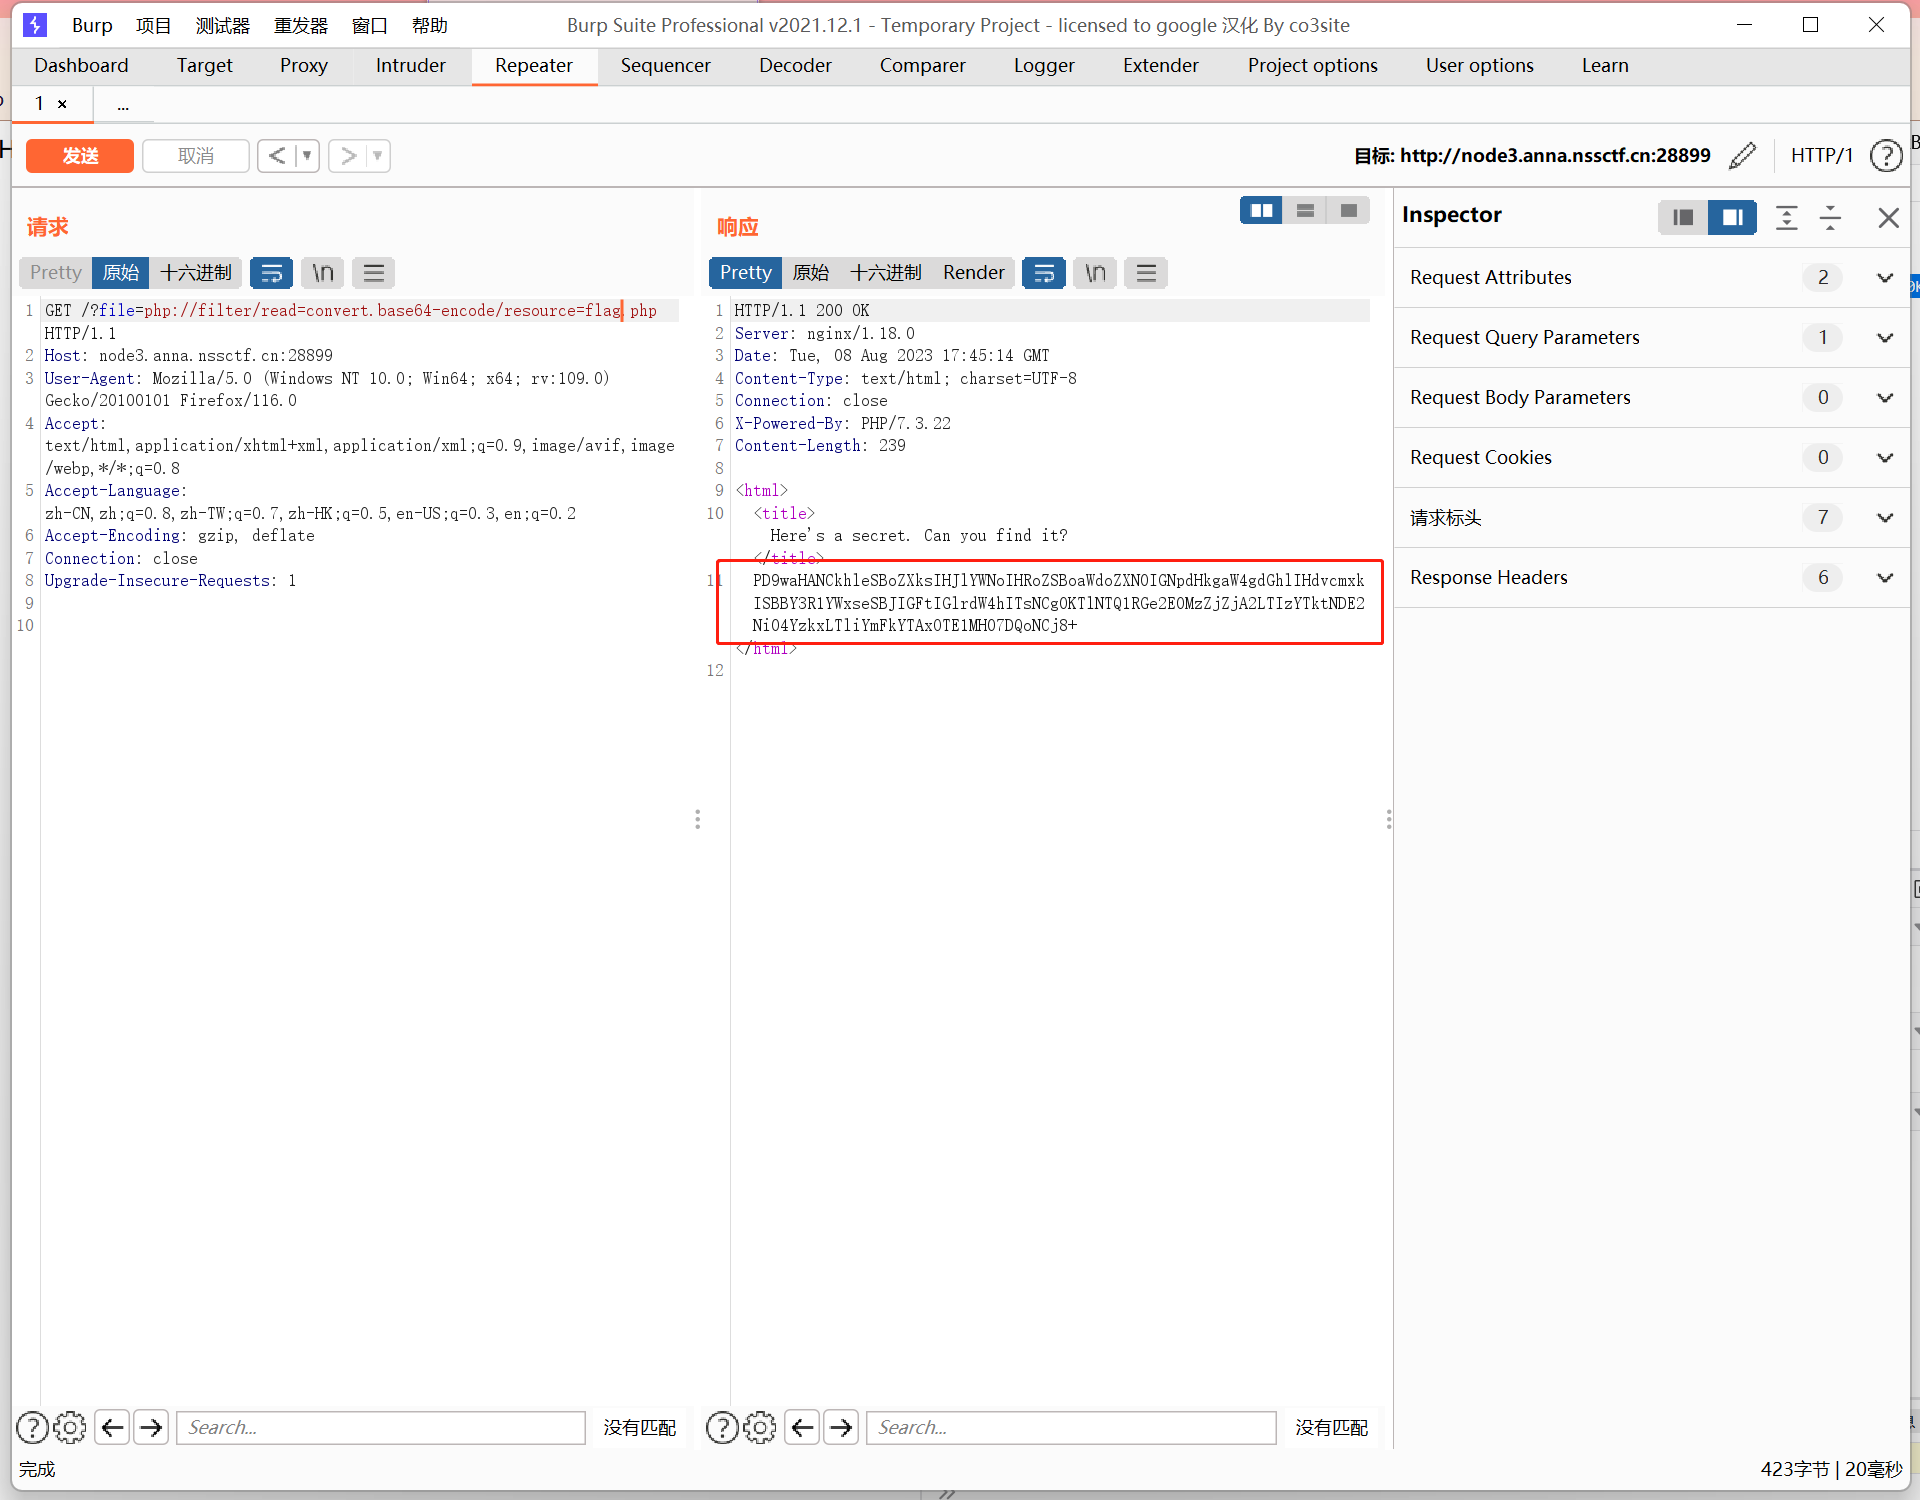The height and width of the screenshot is (1500, 1920).
Task: Expand all Inspector sections icon
Action: point(1787,217)
